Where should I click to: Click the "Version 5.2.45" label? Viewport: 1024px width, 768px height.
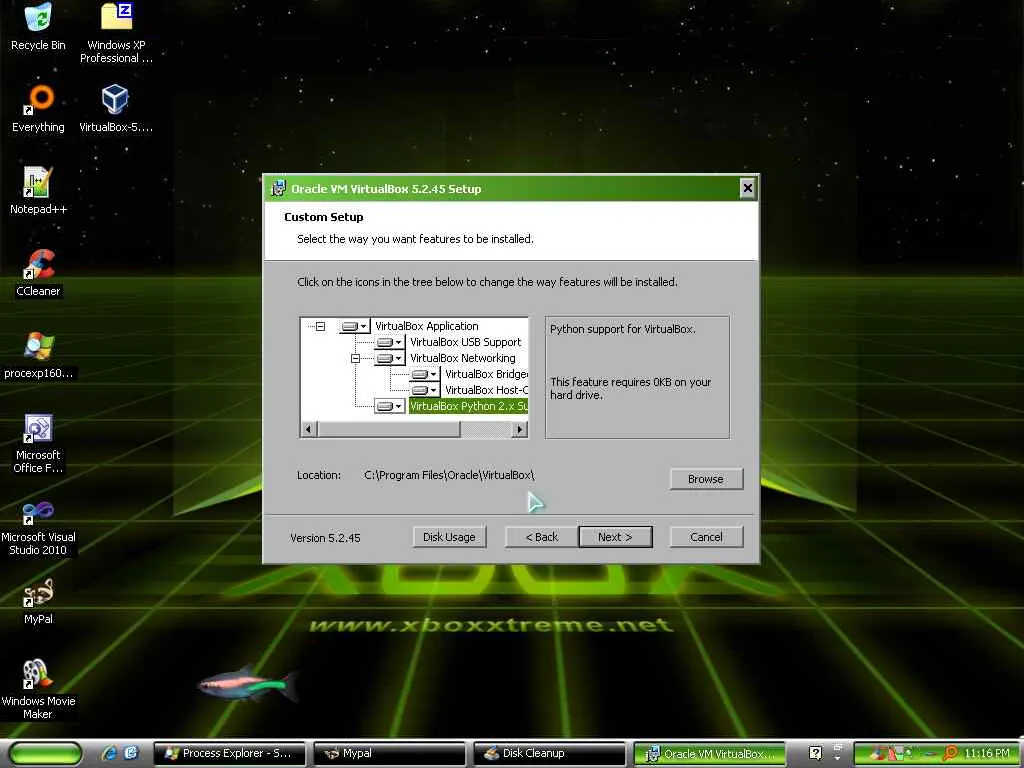pyautogui.click(x=325, y=537)
